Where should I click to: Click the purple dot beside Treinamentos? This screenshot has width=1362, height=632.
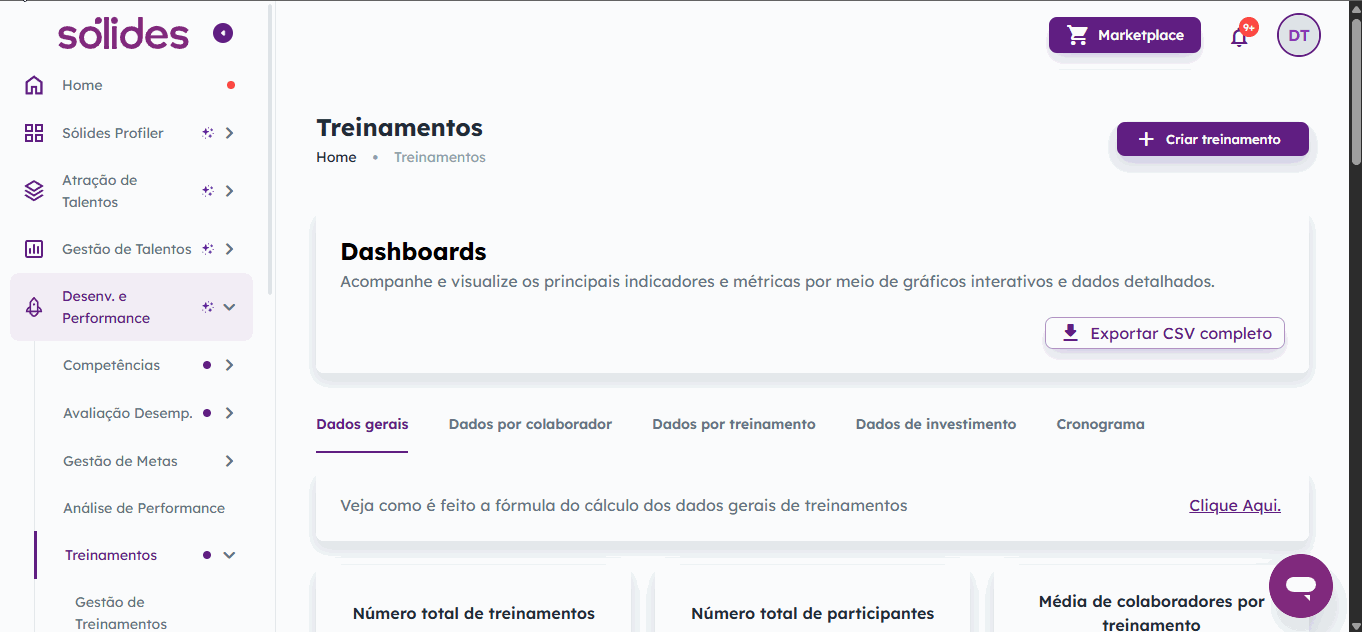point(207,555)
